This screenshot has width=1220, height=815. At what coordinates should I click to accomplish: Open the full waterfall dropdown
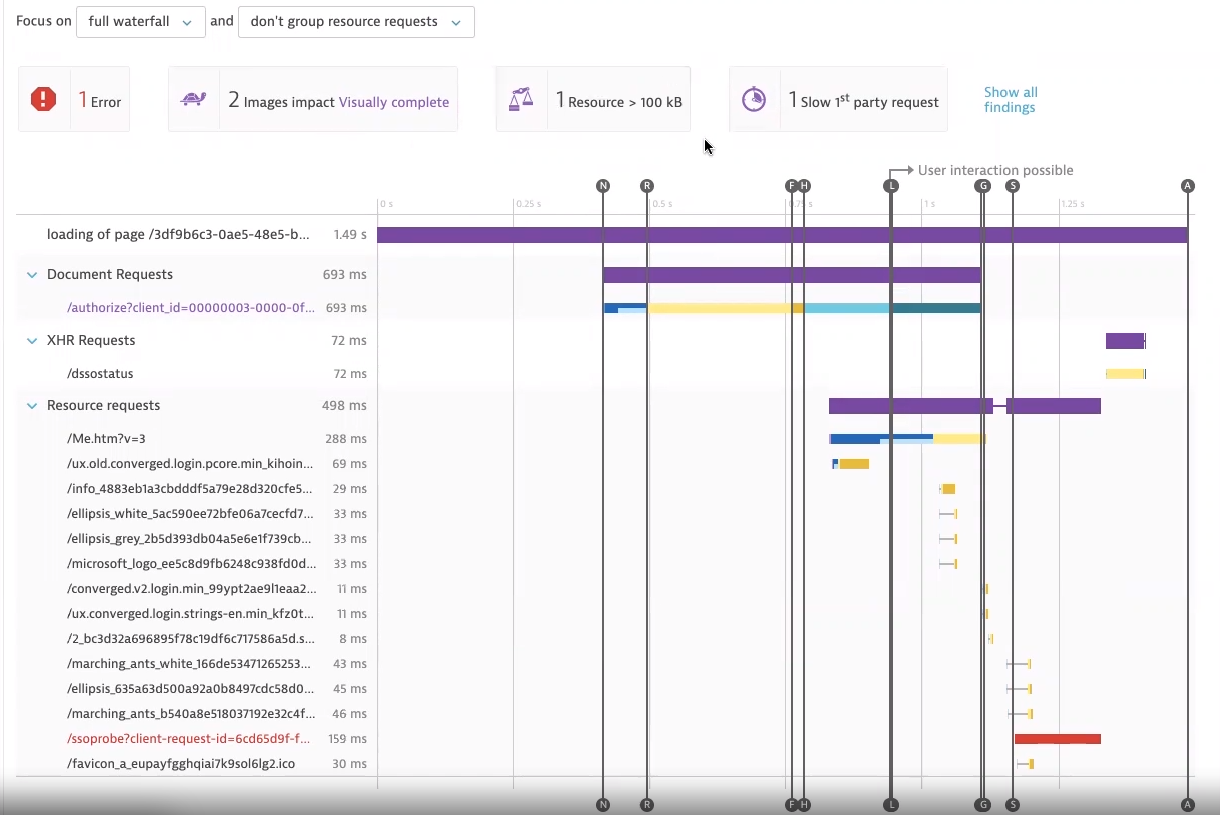[x=140, y=21]
